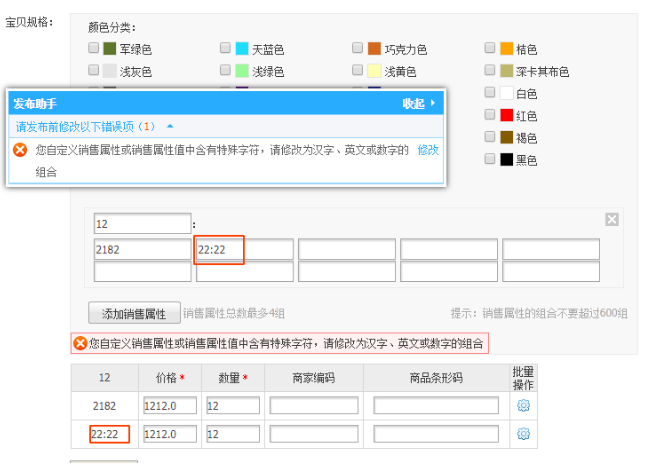This screenshot has height=471, width=647.
Task: Click the 商家编码 field in row 2182
Action: click(x=314, y=406)
